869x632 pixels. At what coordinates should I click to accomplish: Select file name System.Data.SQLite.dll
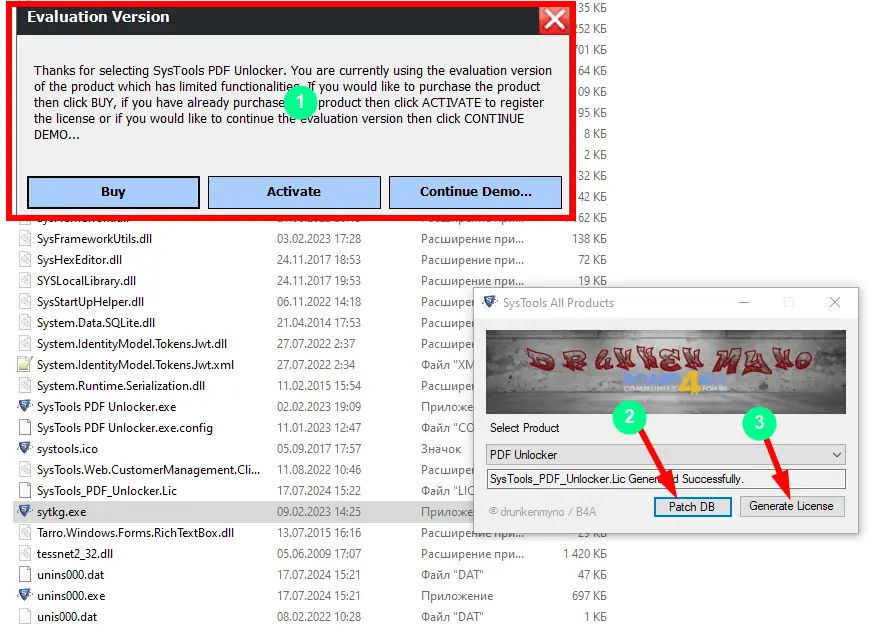pyautogui.click(x=96, y=323)
